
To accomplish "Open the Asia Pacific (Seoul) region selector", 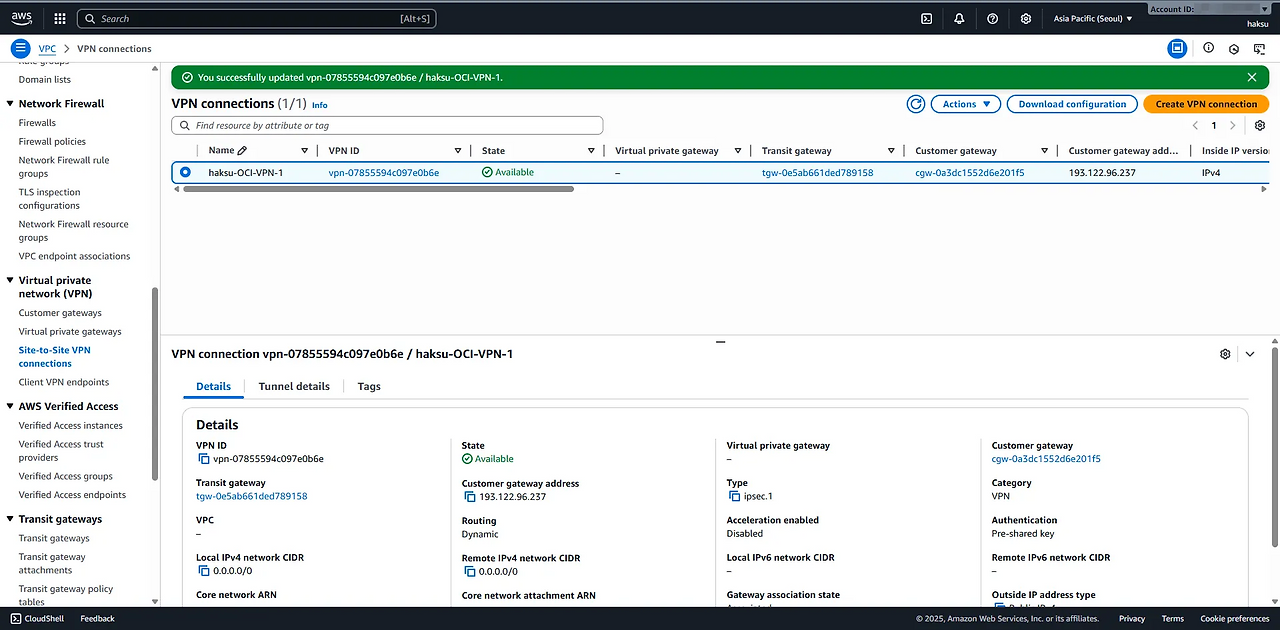I will click(1093, 18).
